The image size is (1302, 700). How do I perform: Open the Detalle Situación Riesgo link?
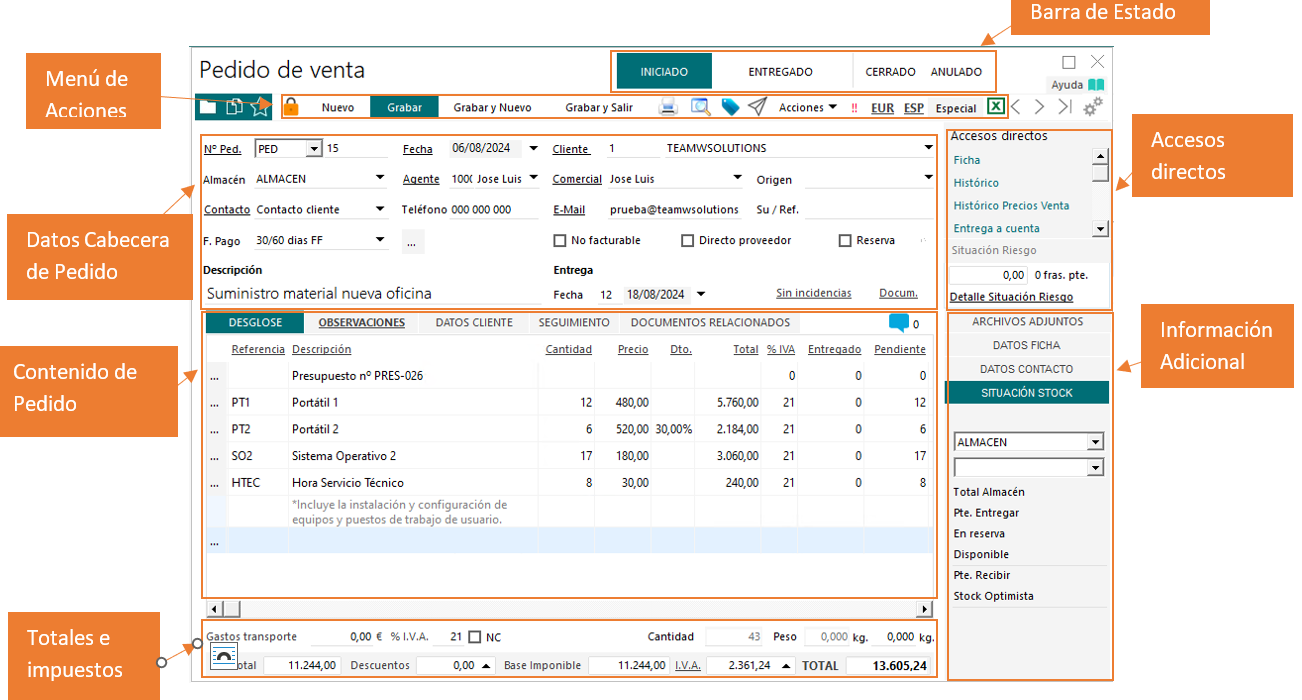point(1011,297)
